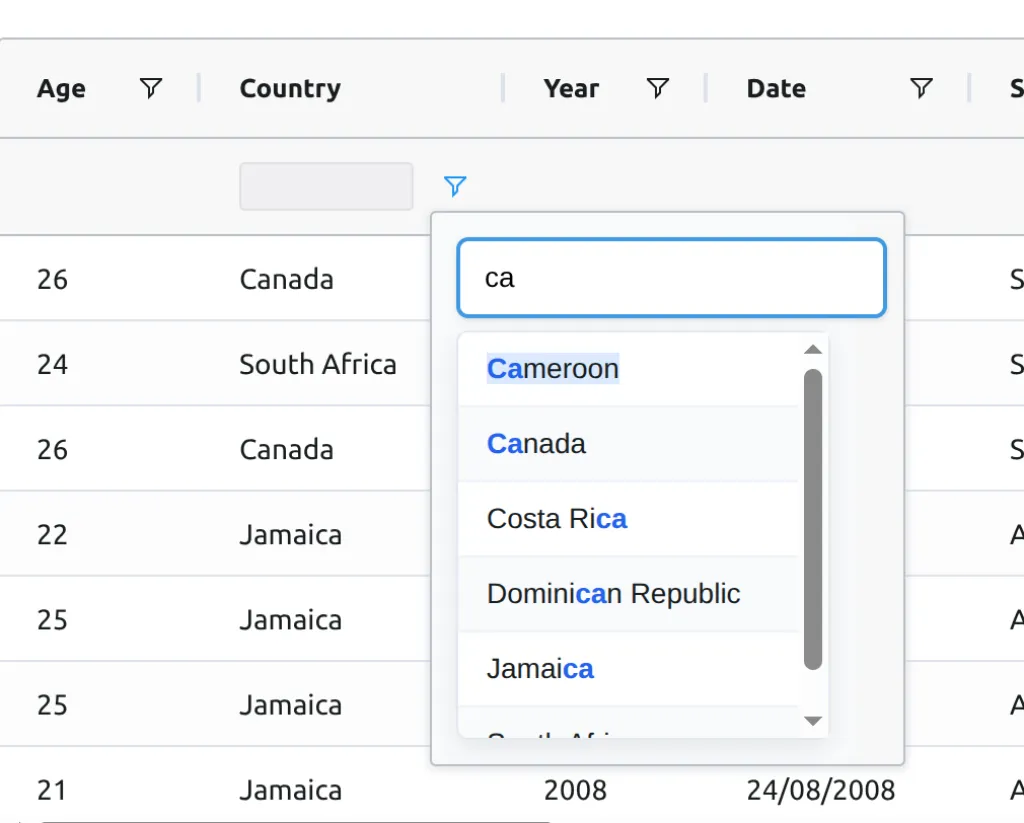Pick Costa Rica from the suggestions
This screenshot has width=1024, height=823.
click(557, 519)
